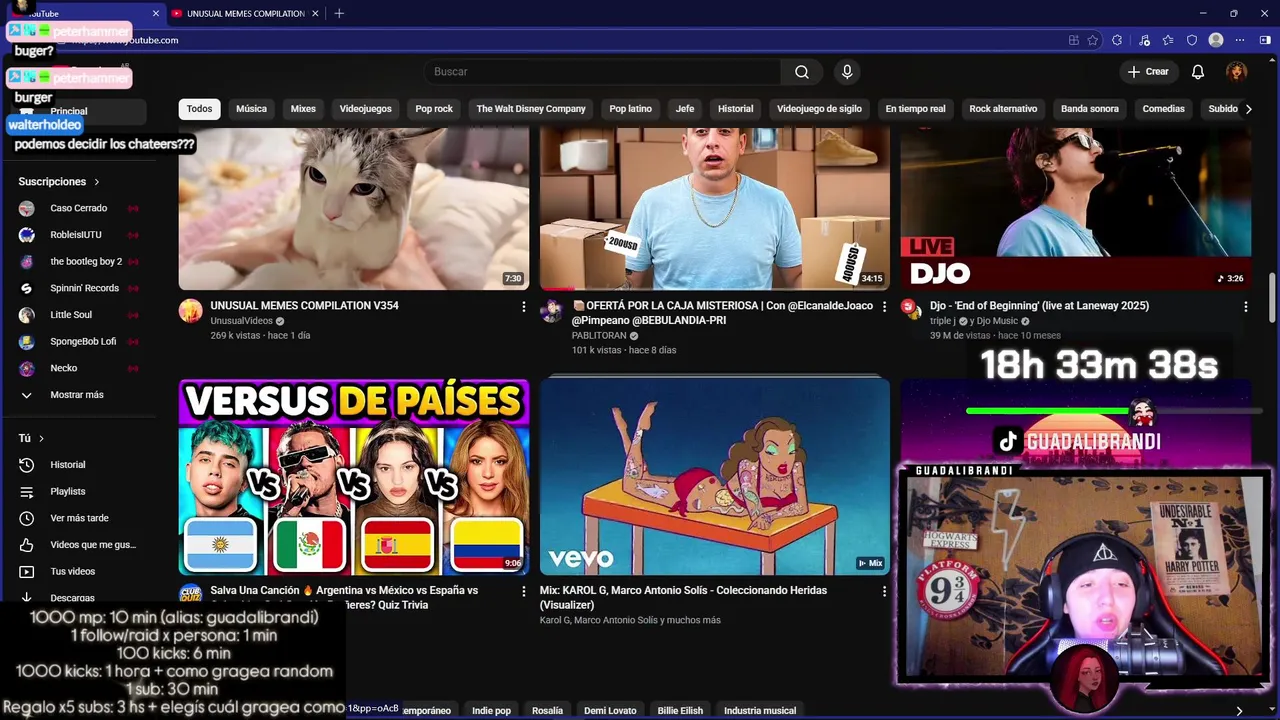Click the search magnifier button
This screenshot has height=720, width=1280.
[802, 72]
